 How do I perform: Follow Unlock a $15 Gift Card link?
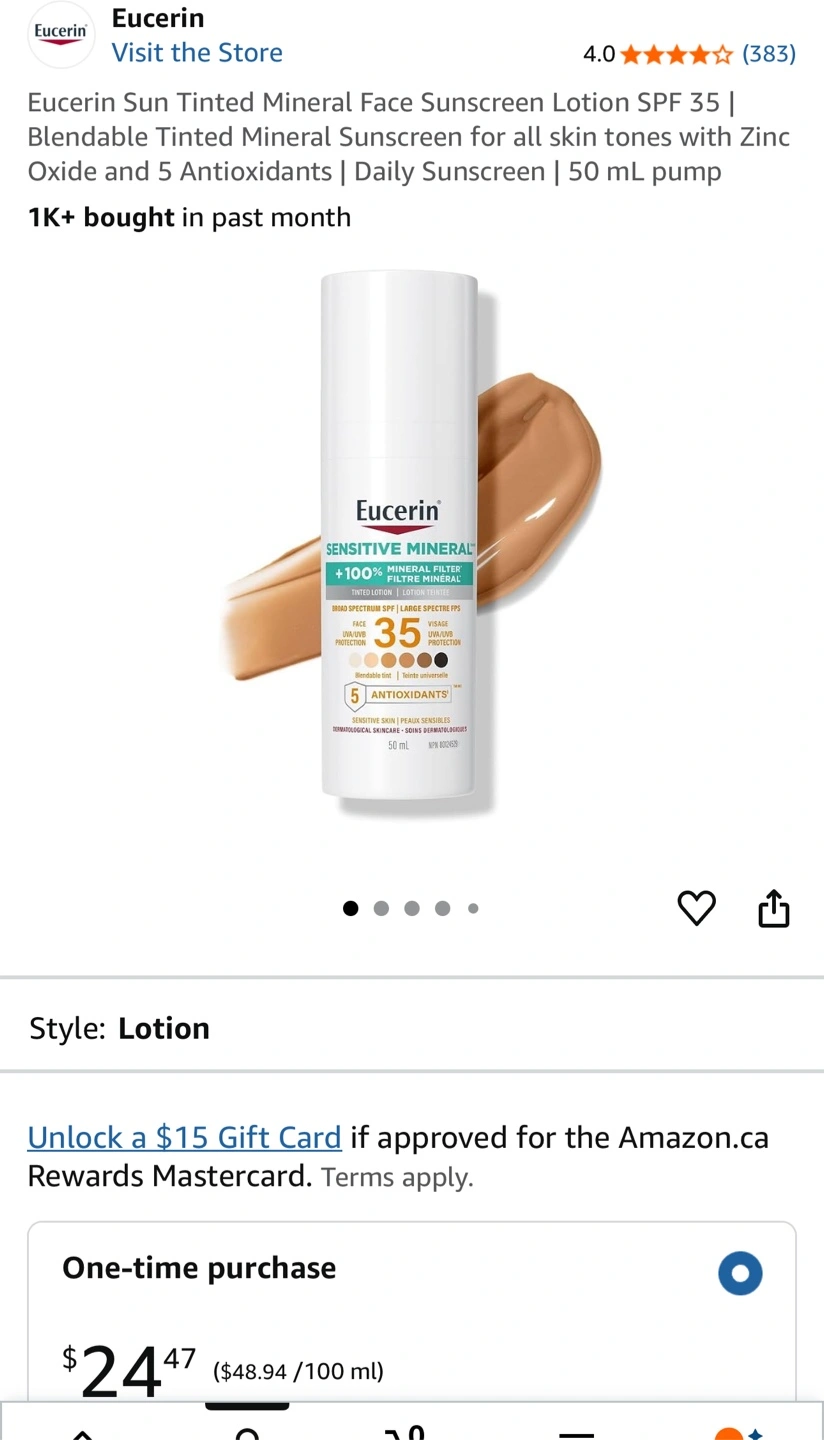click(x=185, y=1138)
